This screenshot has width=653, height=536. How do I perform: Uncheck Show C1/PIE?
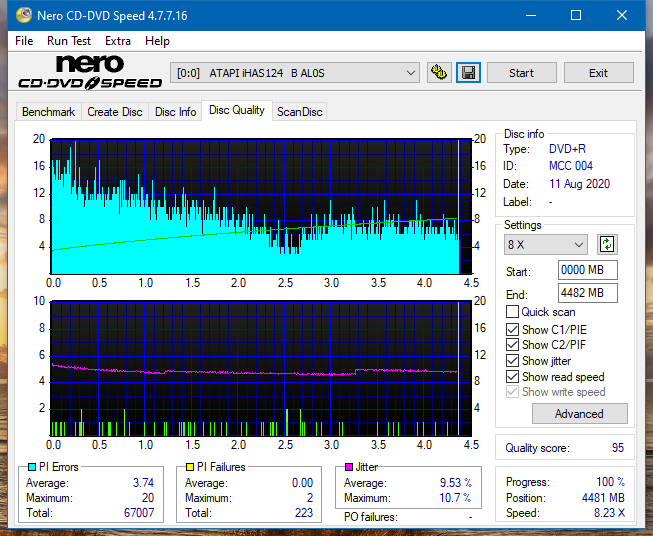512,329
